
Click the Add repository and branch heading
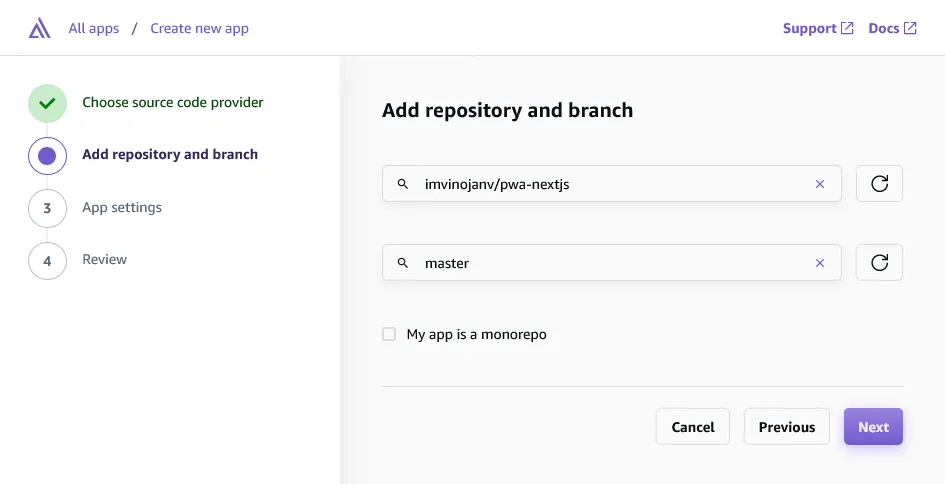point(507,110)
